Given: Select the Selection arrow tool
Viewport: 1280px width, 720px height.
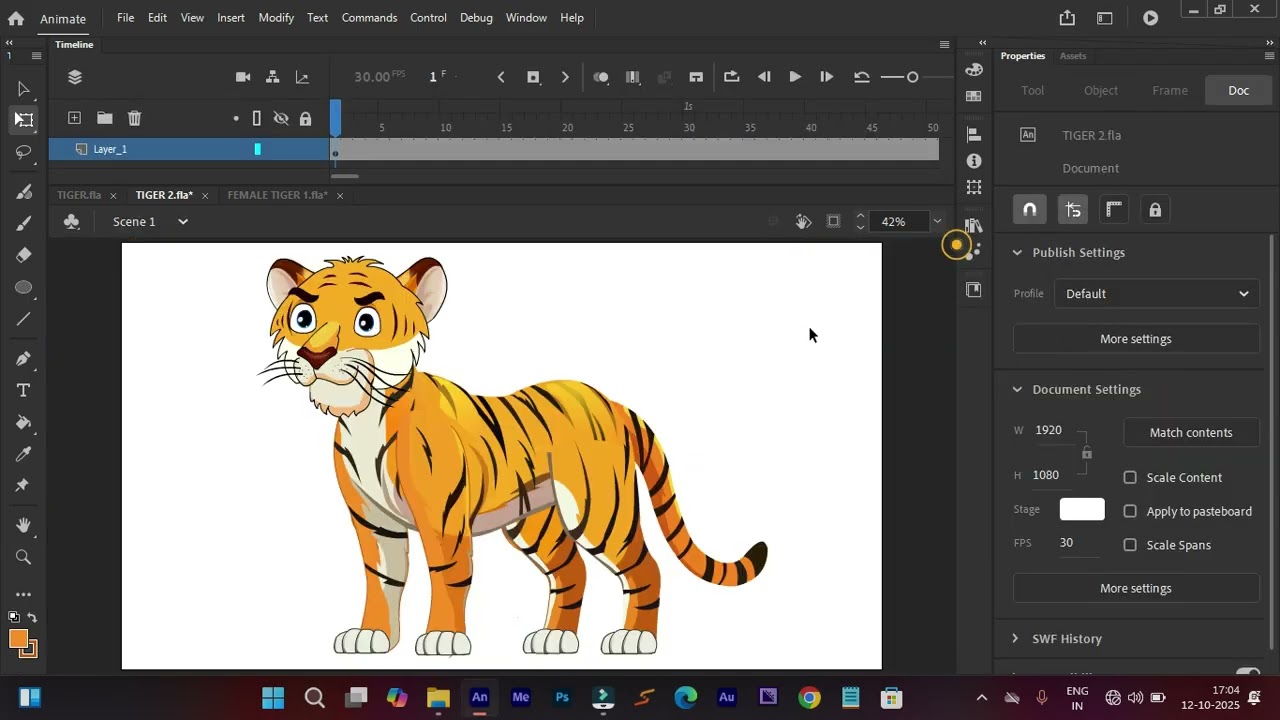Looking at the screenshot, I should click(x=24, y=89).
